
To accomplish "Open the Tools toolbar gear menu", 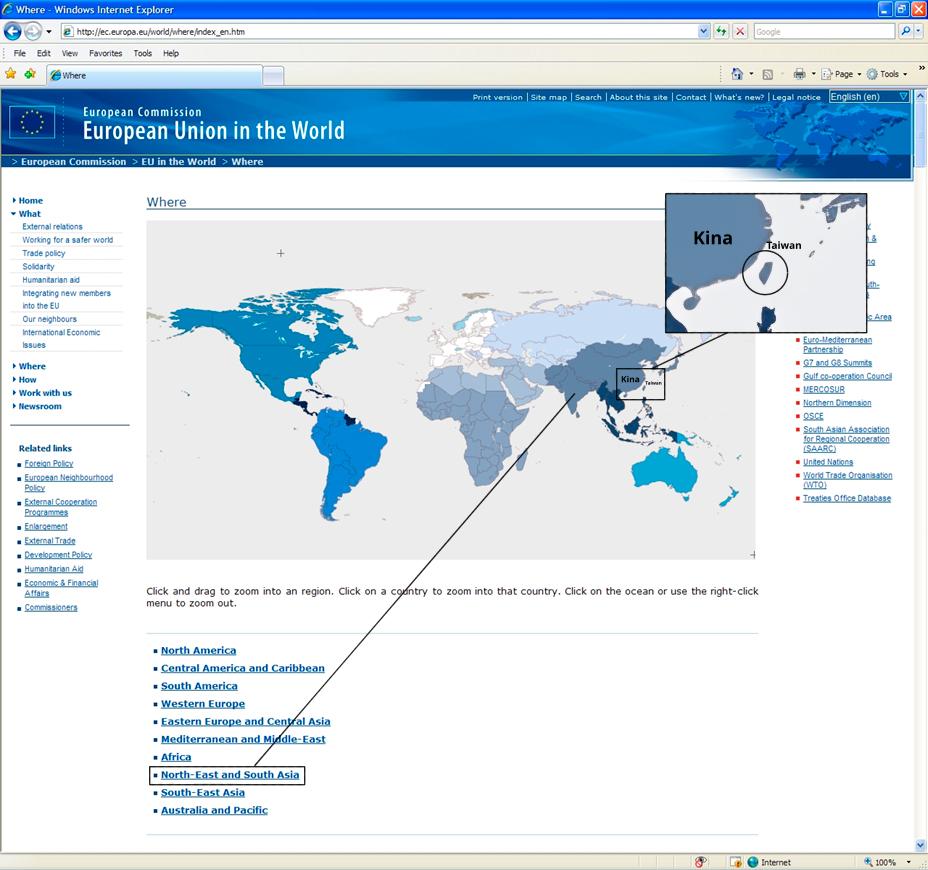I will click(887, 74).
